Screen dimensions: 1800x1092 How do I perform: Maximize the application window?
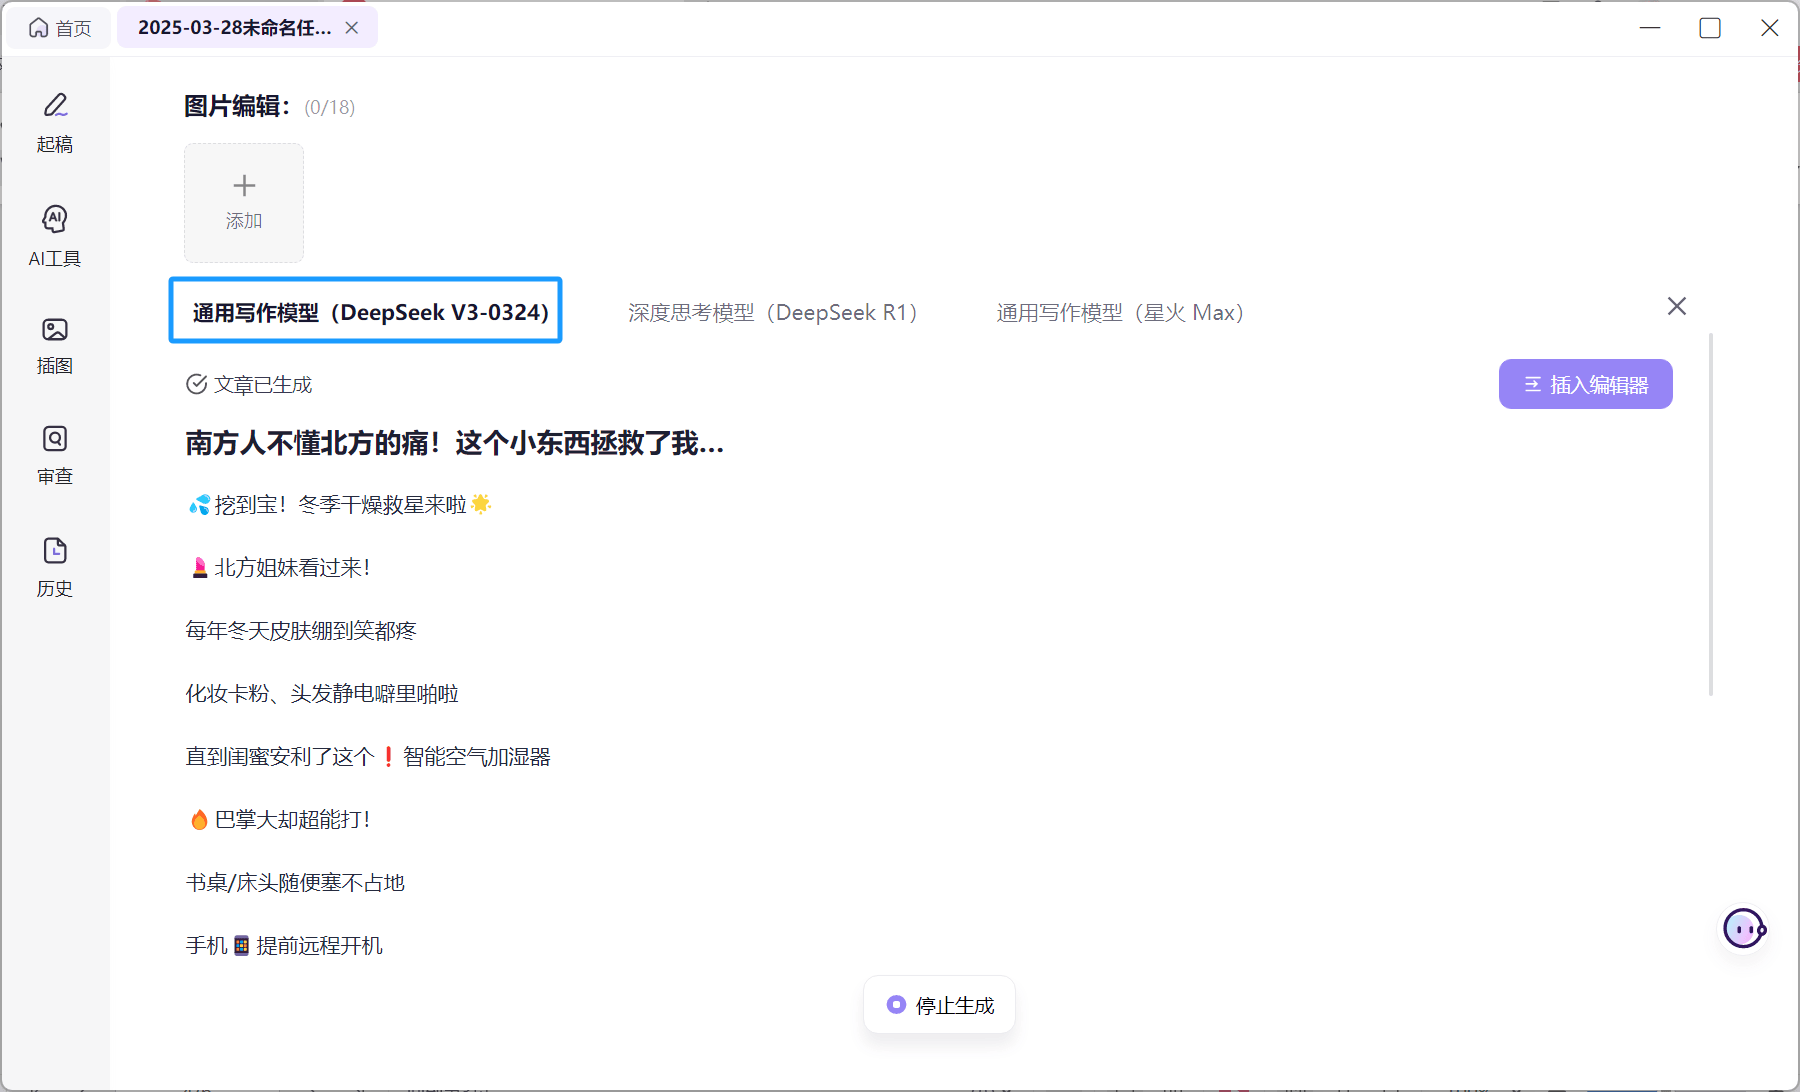pyautogui.click(x=1710, y=28)
